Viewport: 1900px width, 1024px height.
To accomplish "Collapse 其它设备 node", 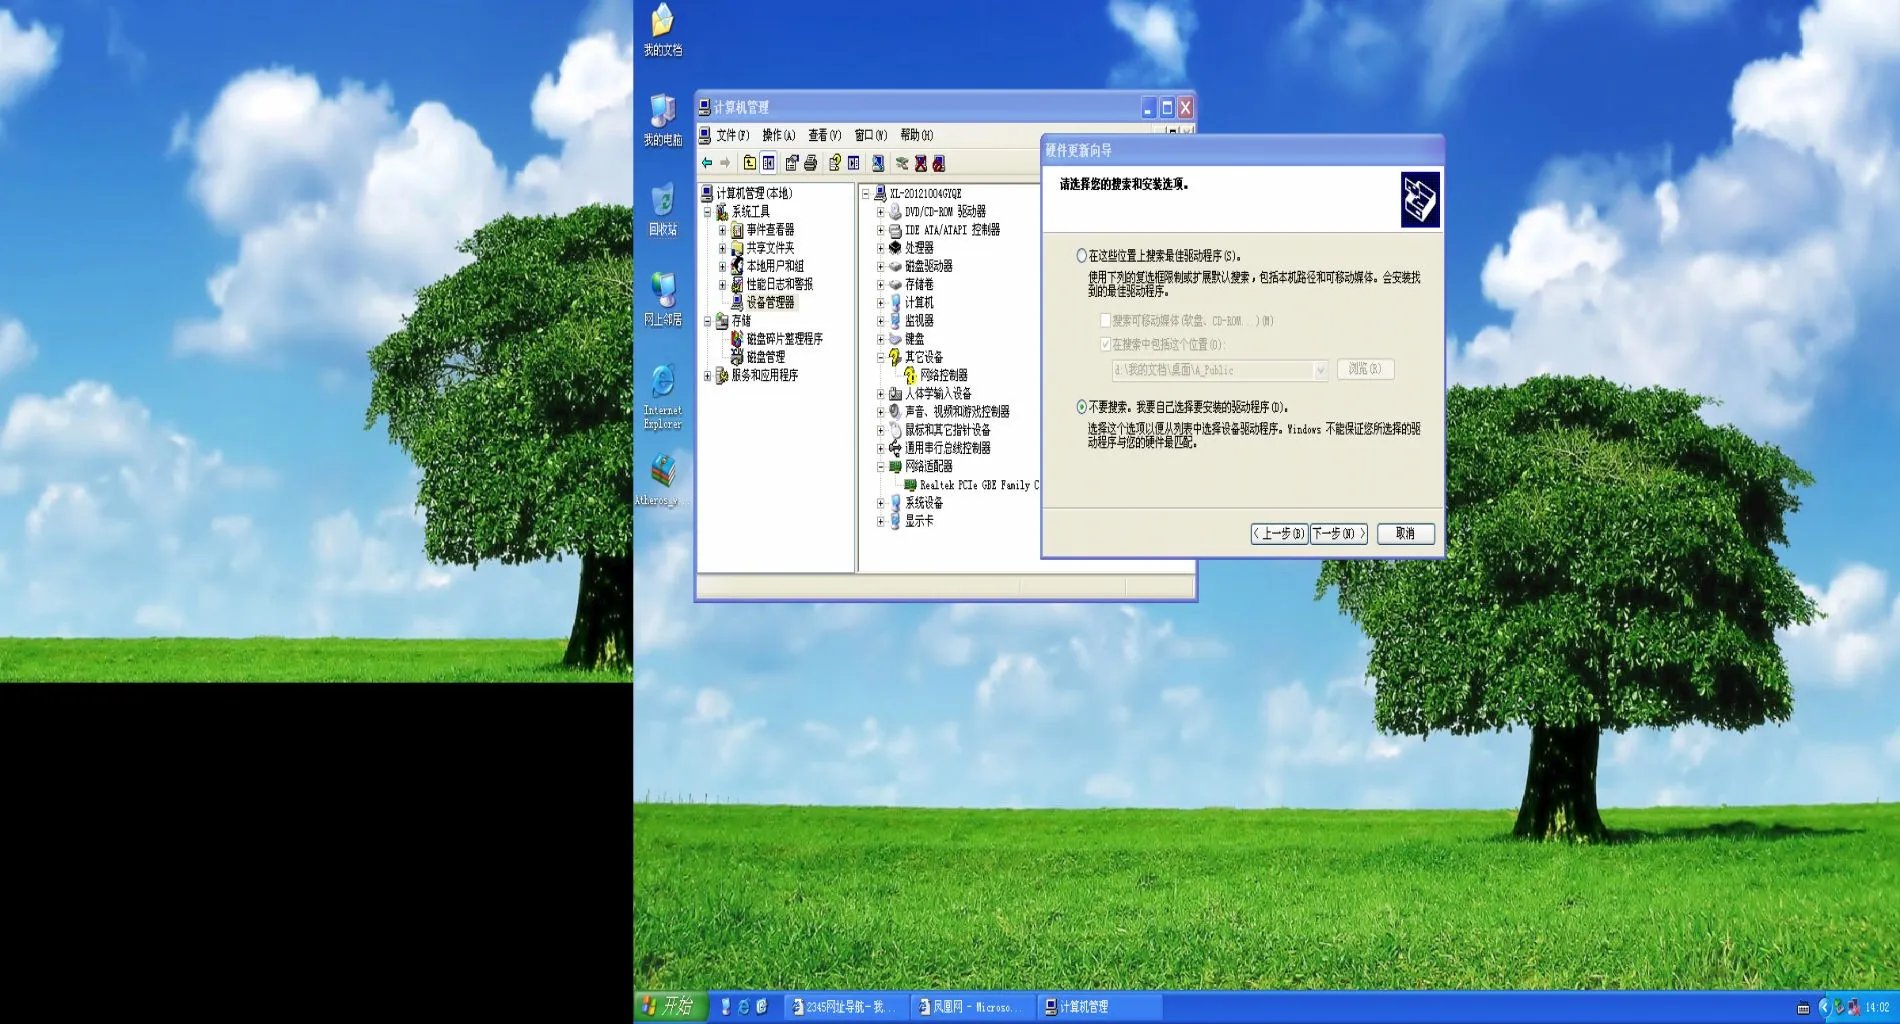I will tap(880, 357).
